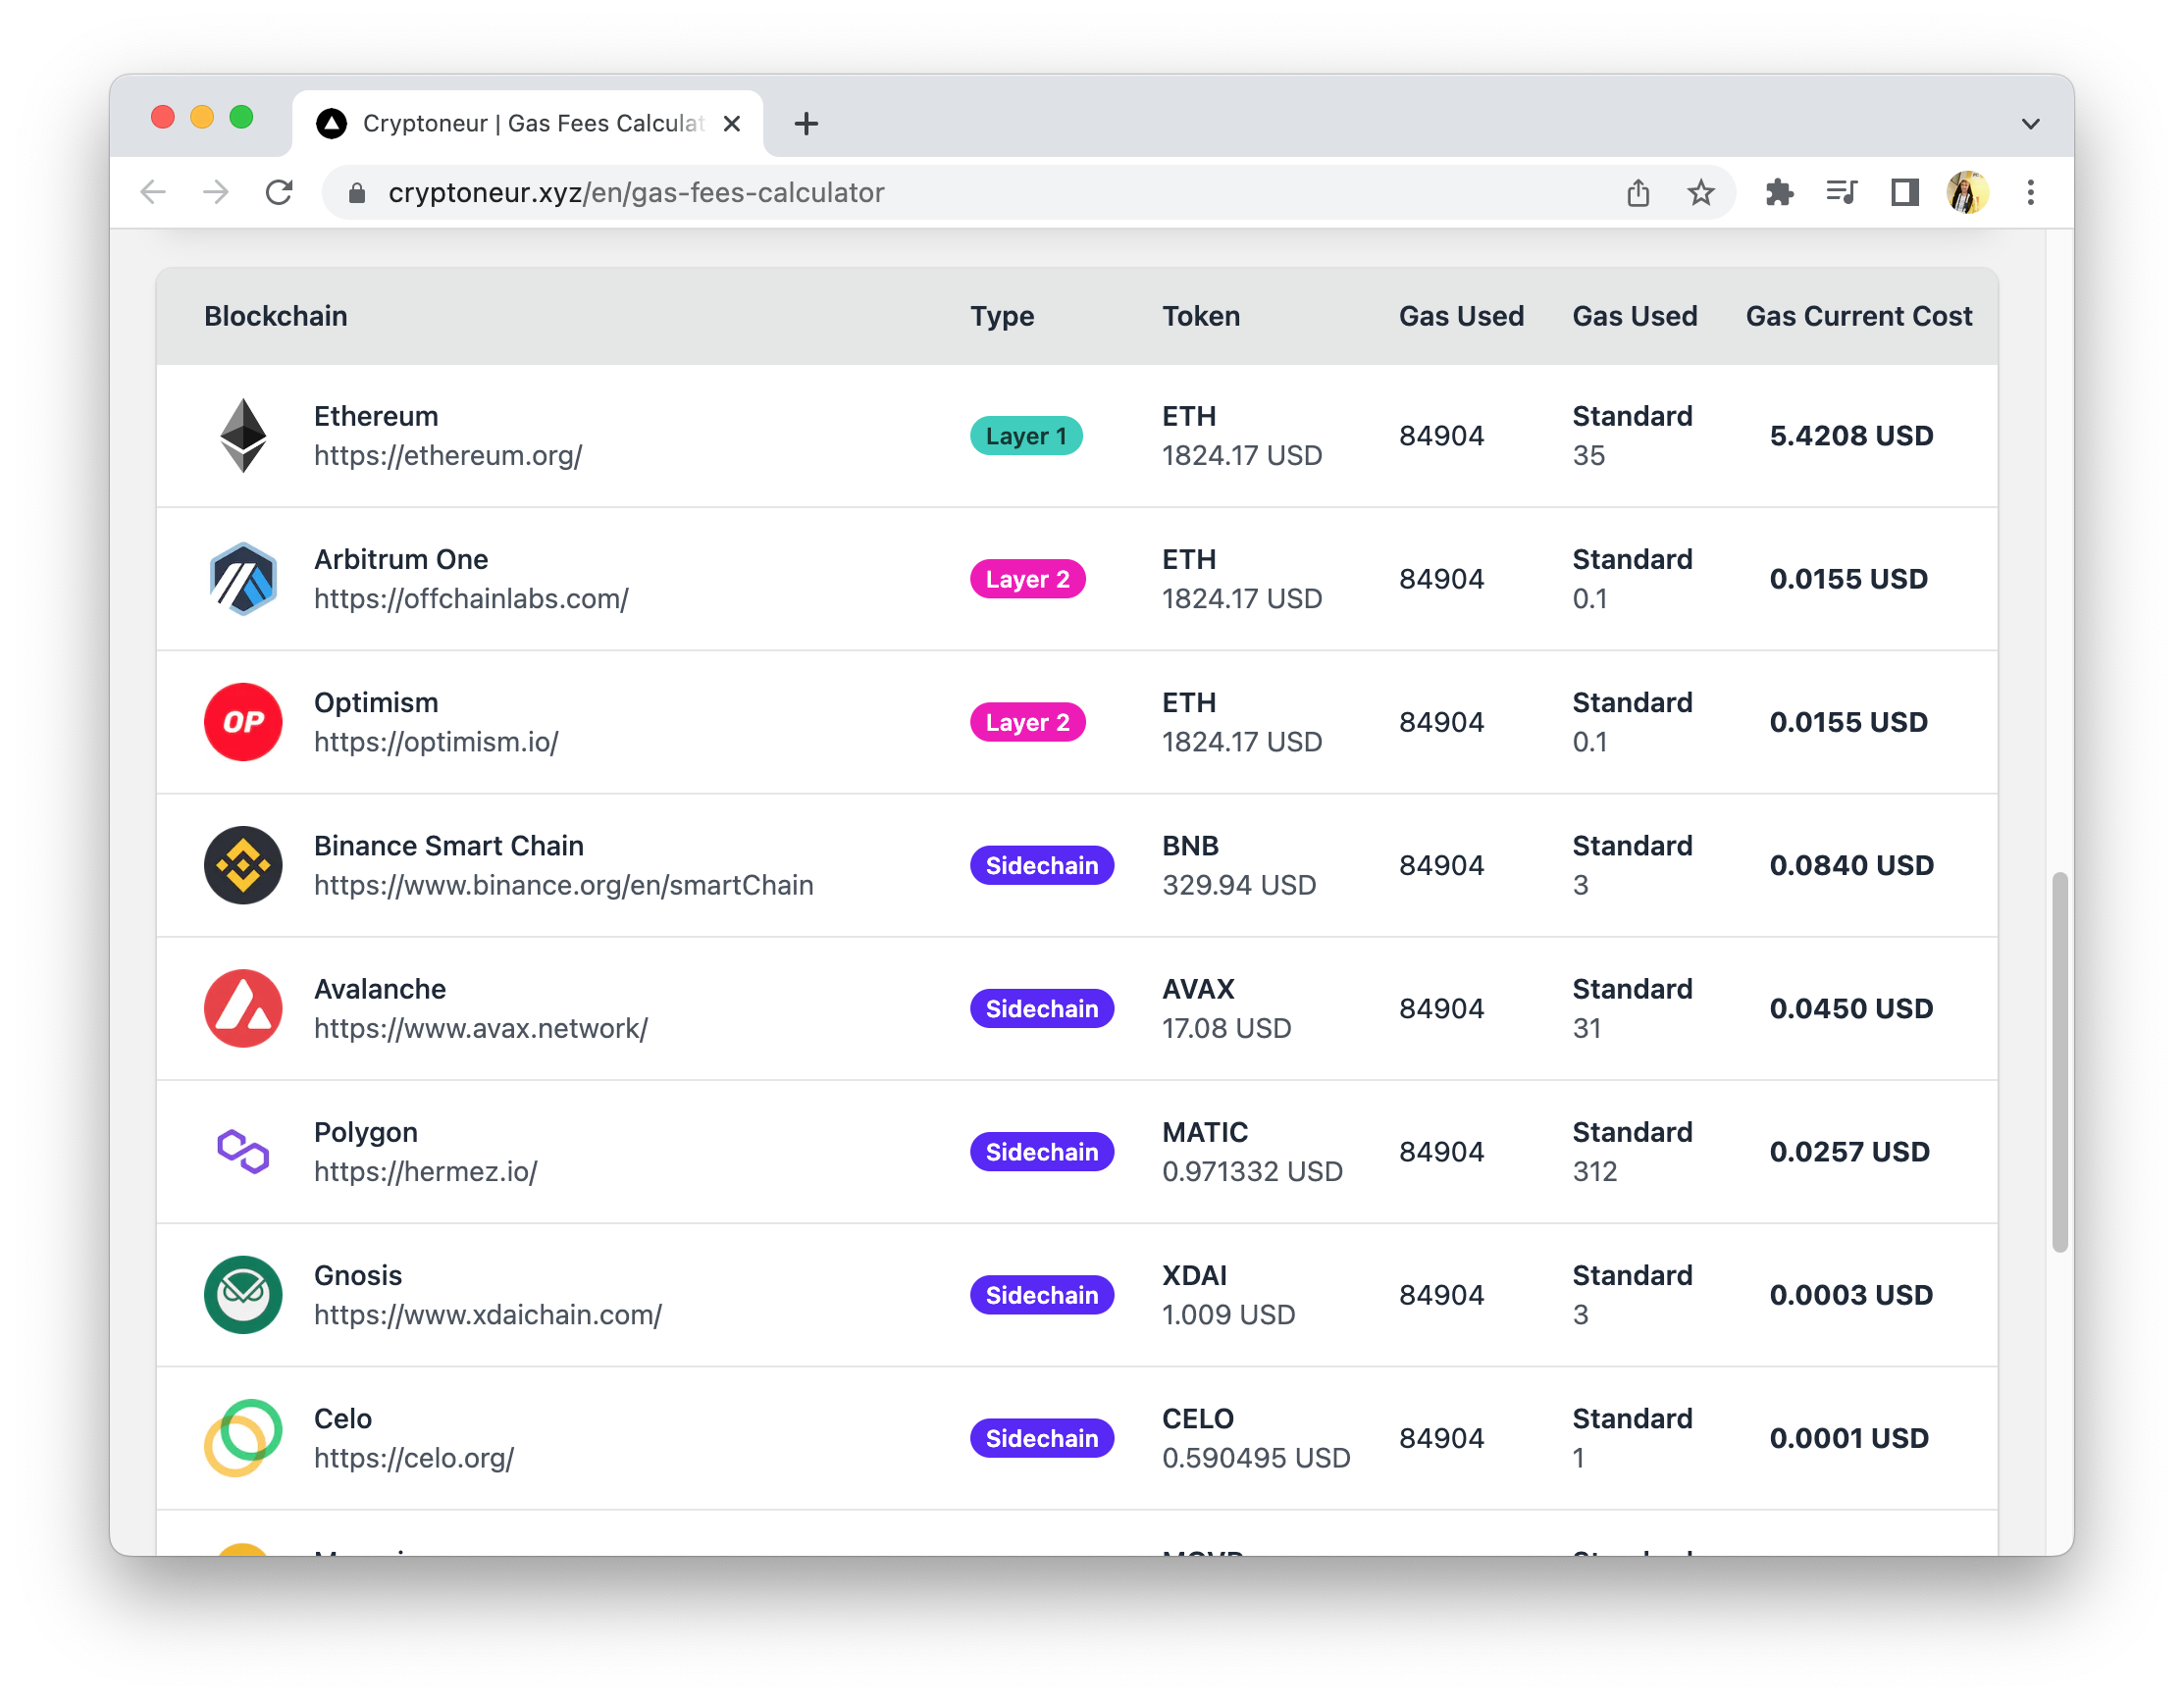Viewport: 2184px width, 1701px height.
Task: Go back with the browser back arrow
Action: (x=153, y=192)
